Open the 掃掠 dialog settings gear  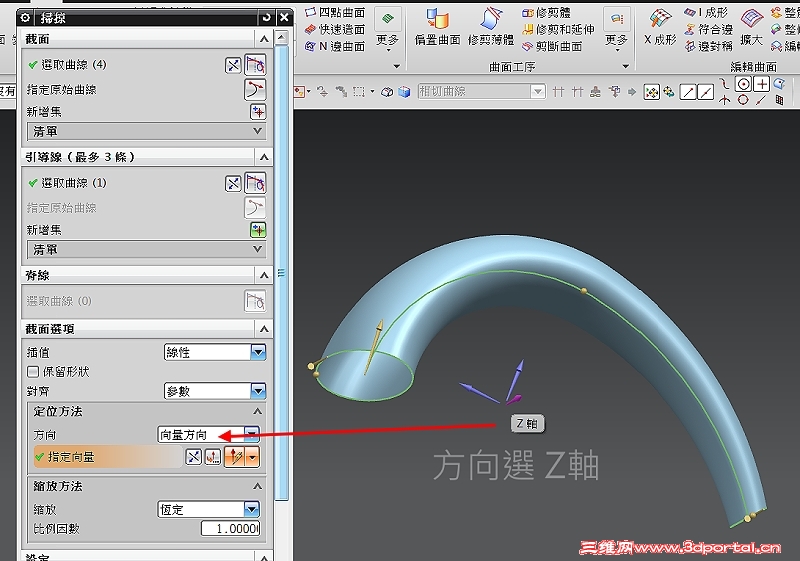[x=25, y=18]
